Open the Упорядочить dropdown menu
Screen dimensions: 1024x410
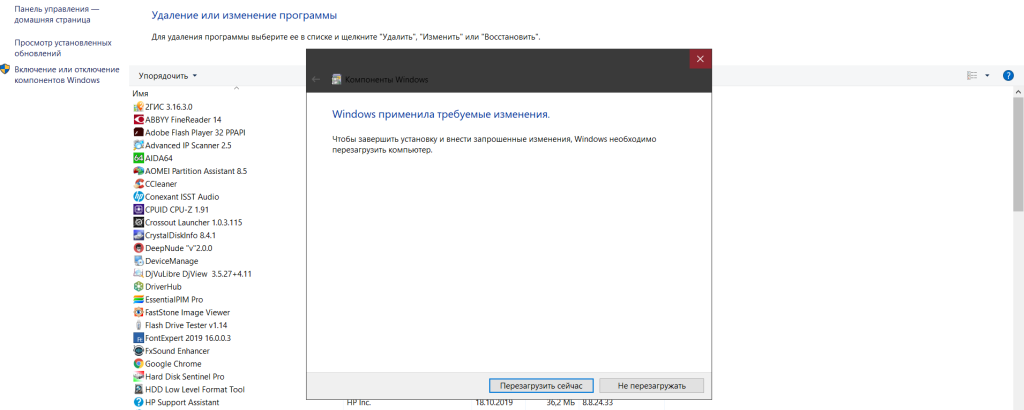click(168, 76)
